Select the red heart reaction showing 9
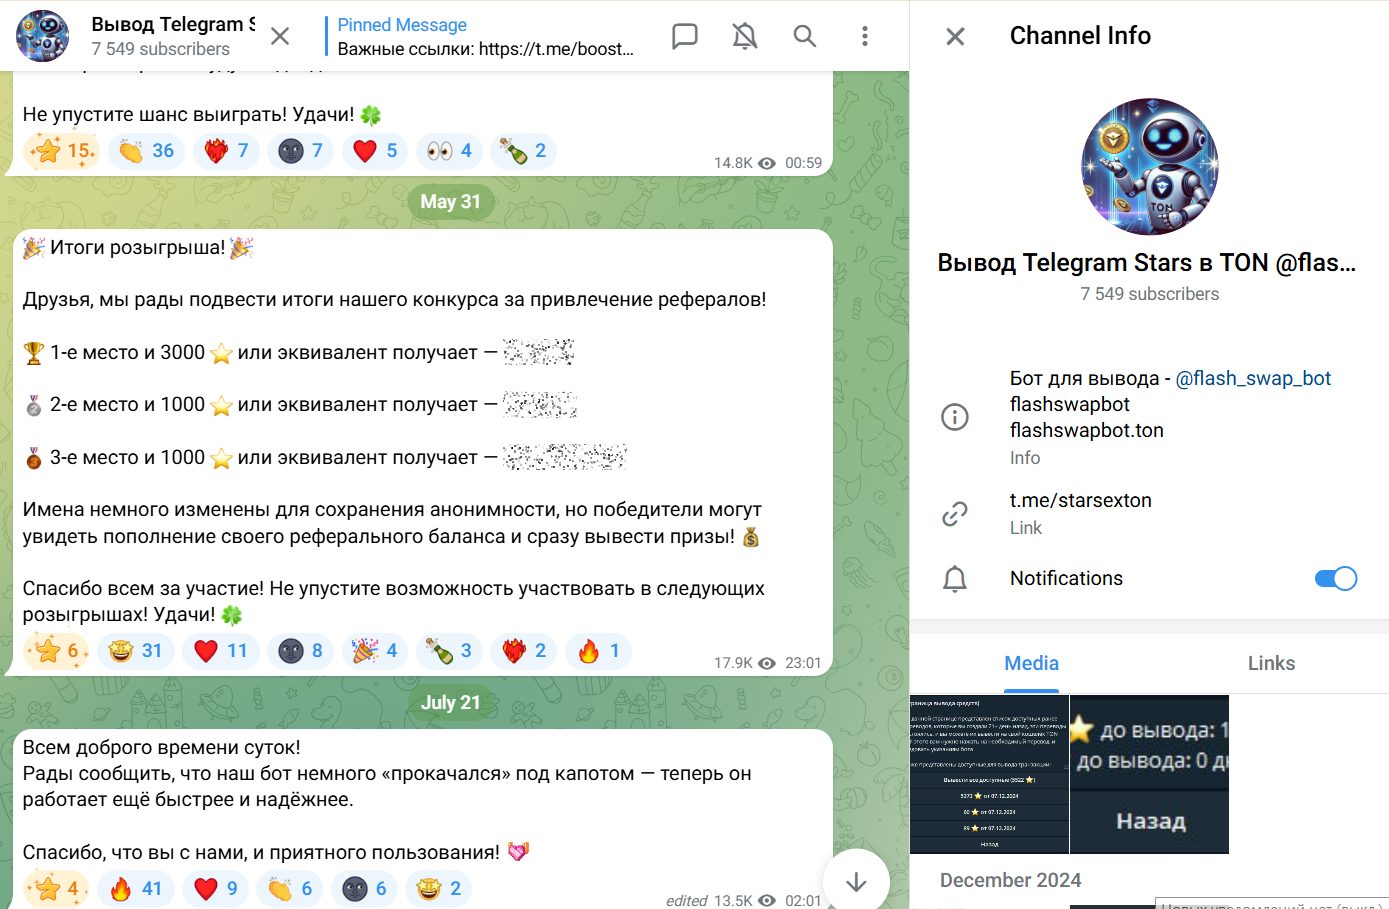 click(216, 888)
